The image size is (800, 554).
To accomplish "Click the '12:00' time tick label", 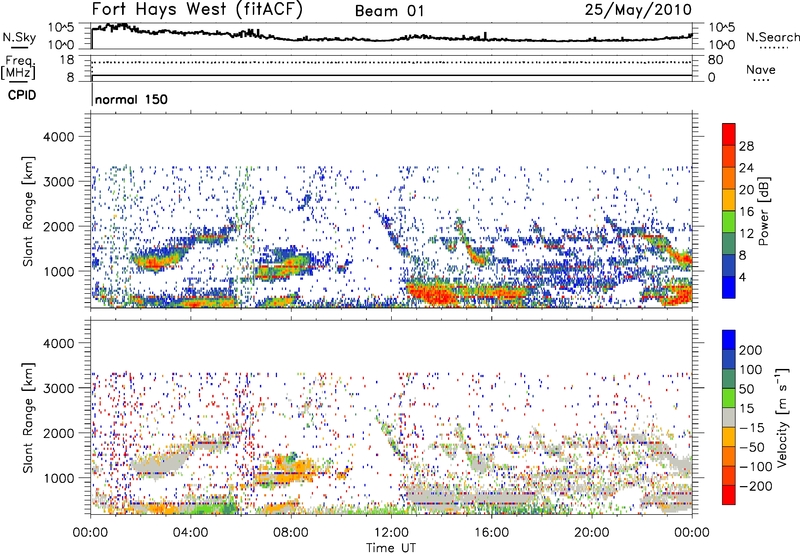I will [391, 533].
